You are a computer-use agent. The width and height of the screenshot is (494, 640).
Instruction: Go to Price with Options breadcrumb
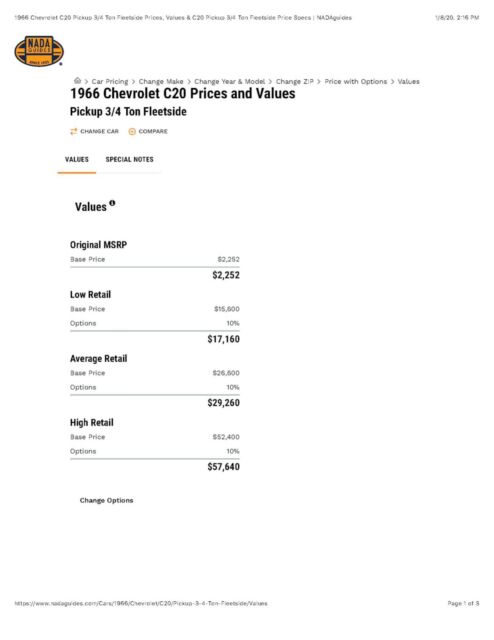[x=356, y=81]
